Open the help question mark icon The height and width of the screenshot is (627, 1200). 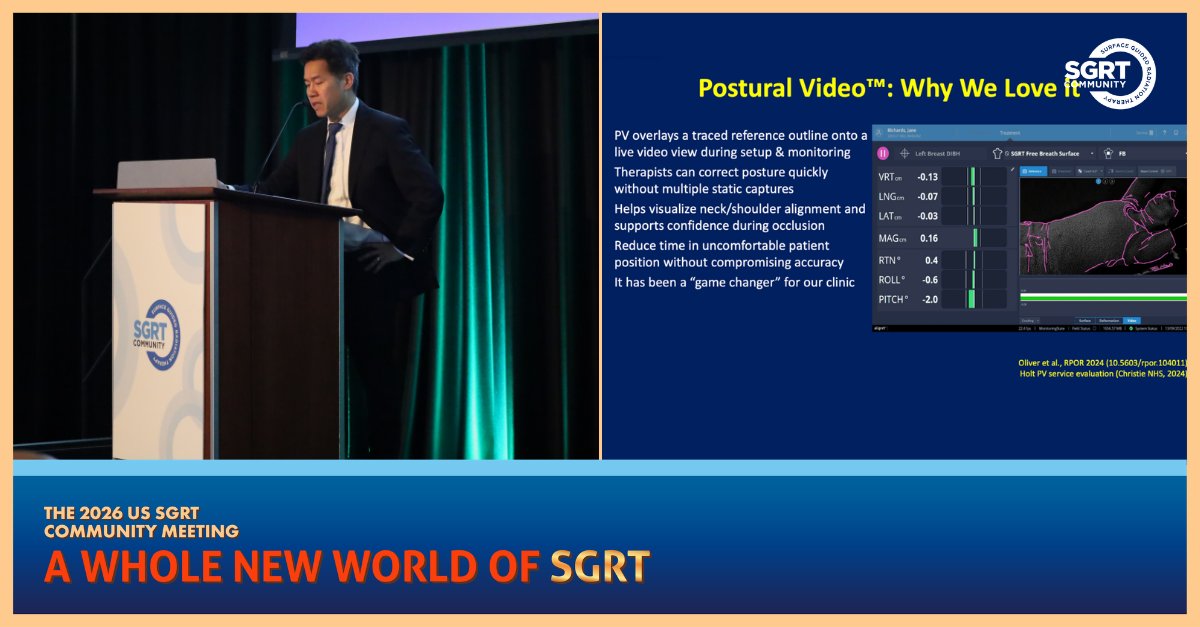click(1164, 133)
